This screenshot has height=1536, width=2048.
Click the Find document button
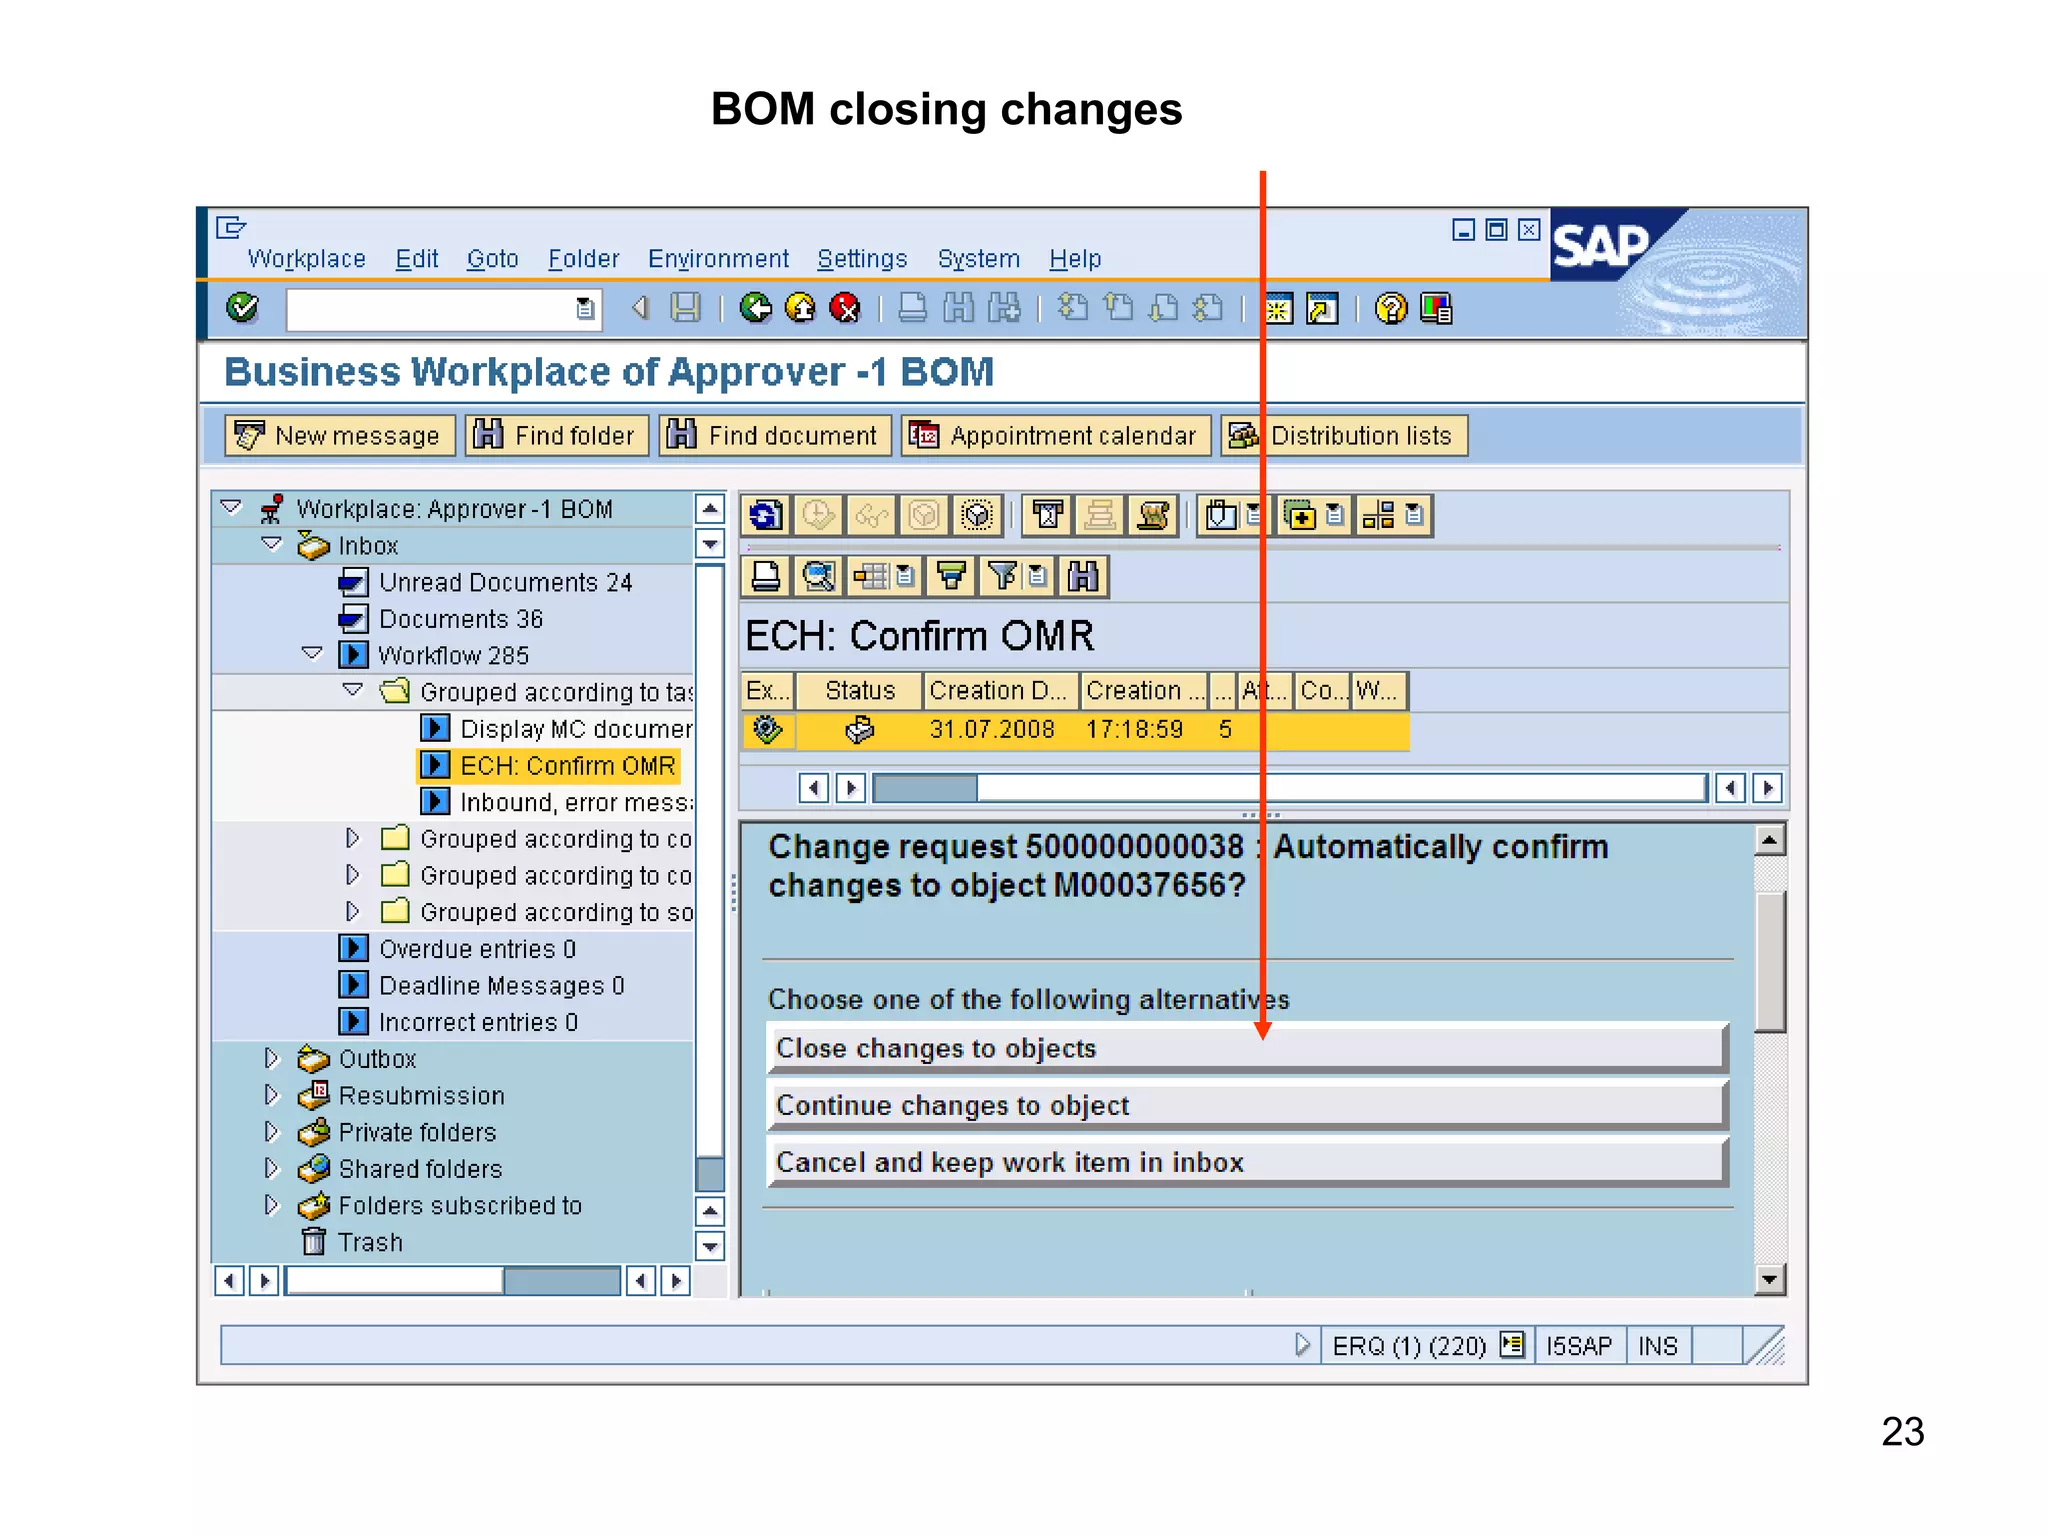(775, 436)
